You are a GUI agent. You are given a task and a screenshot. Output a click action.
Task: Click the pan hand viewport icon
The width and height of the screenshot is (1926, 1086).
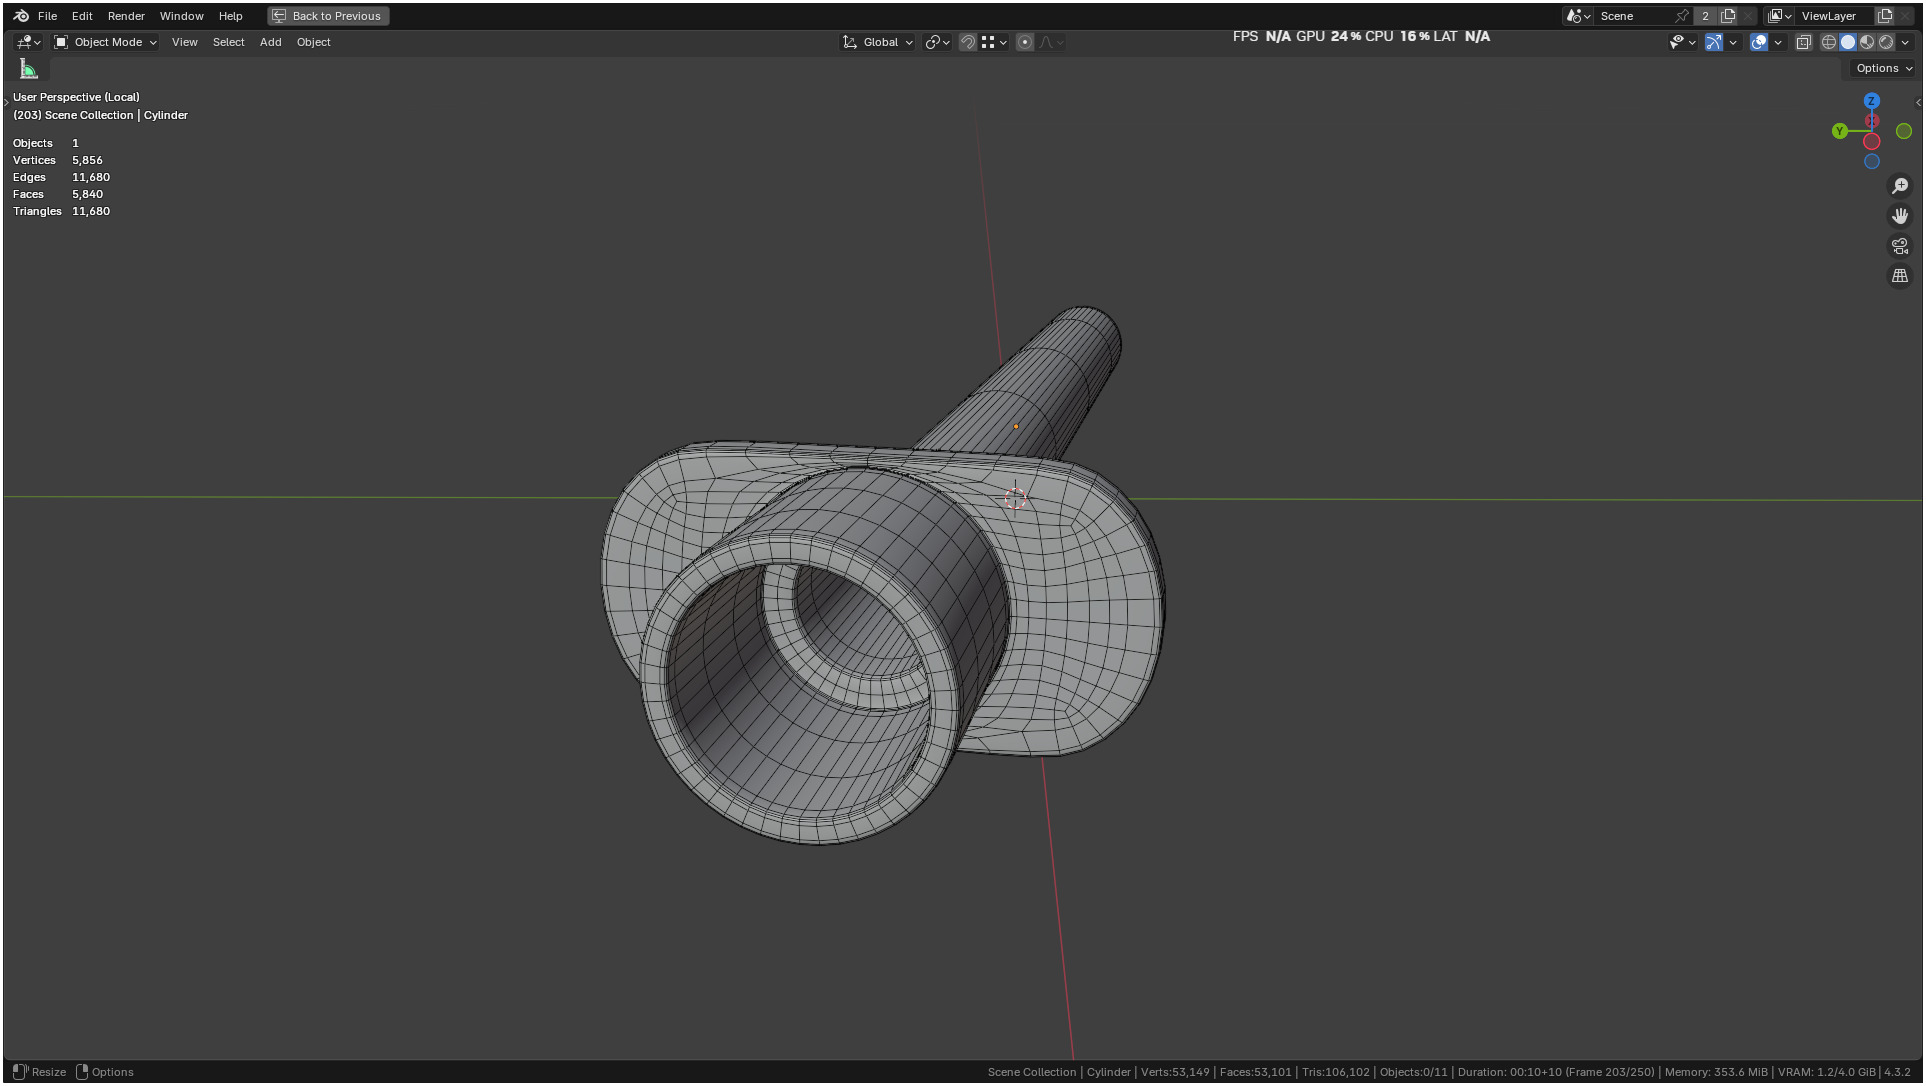1900,216
